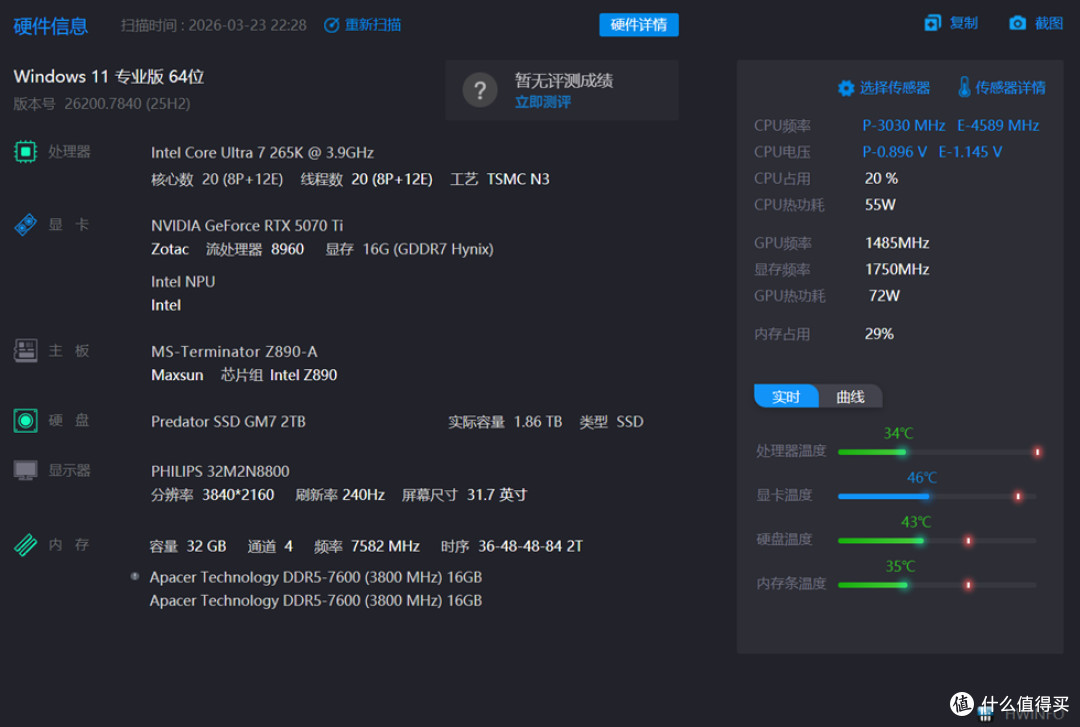Click the 72W GPU power value
1080x727 pixels.
pos(884,296)
